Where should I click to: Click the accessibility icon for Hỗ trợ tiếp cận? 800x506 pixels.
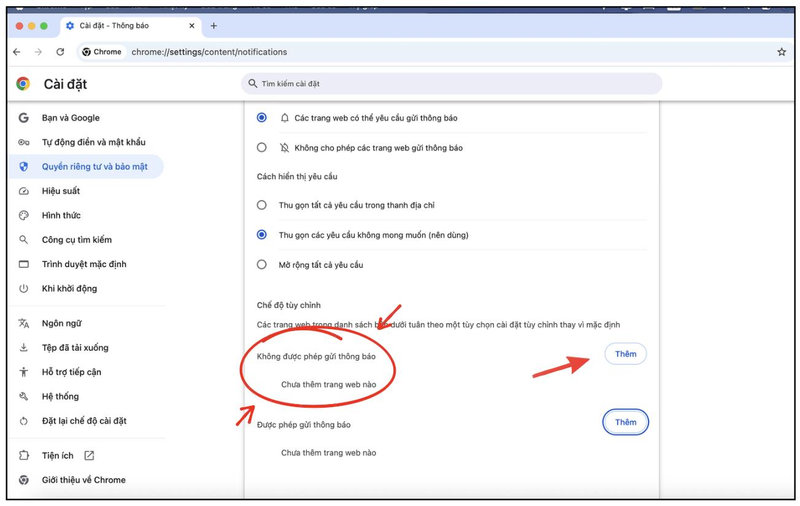(x=23, y=372)
